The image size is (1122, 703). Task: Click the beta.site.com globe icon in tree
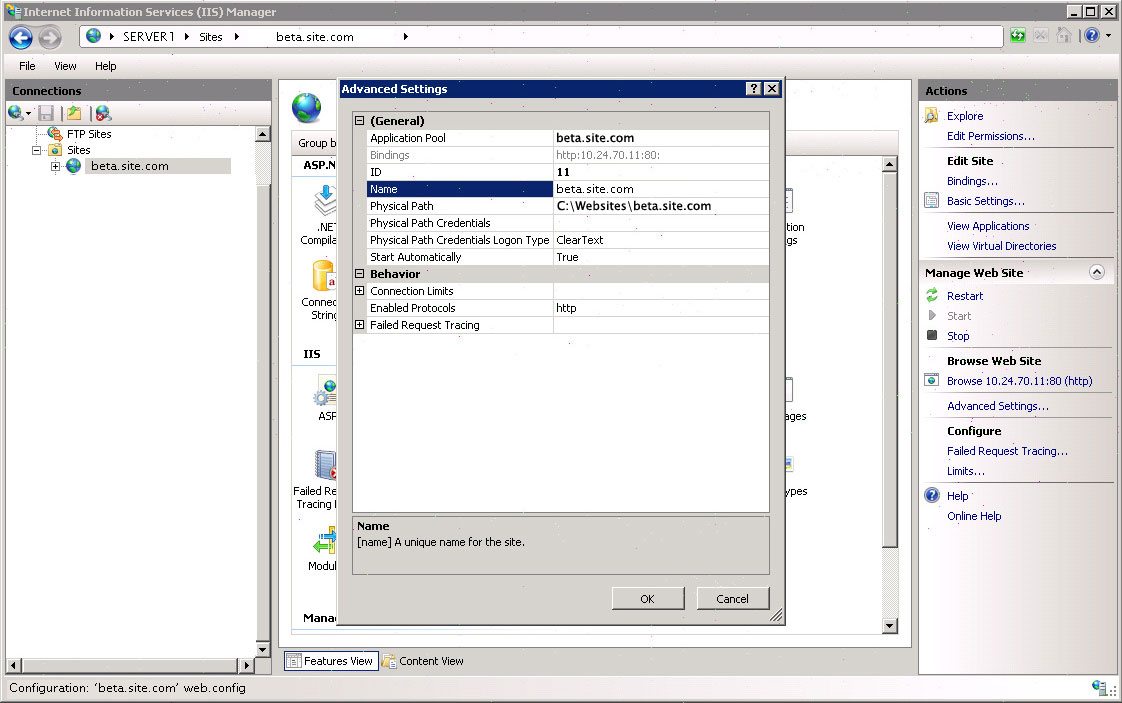point(73,166)
